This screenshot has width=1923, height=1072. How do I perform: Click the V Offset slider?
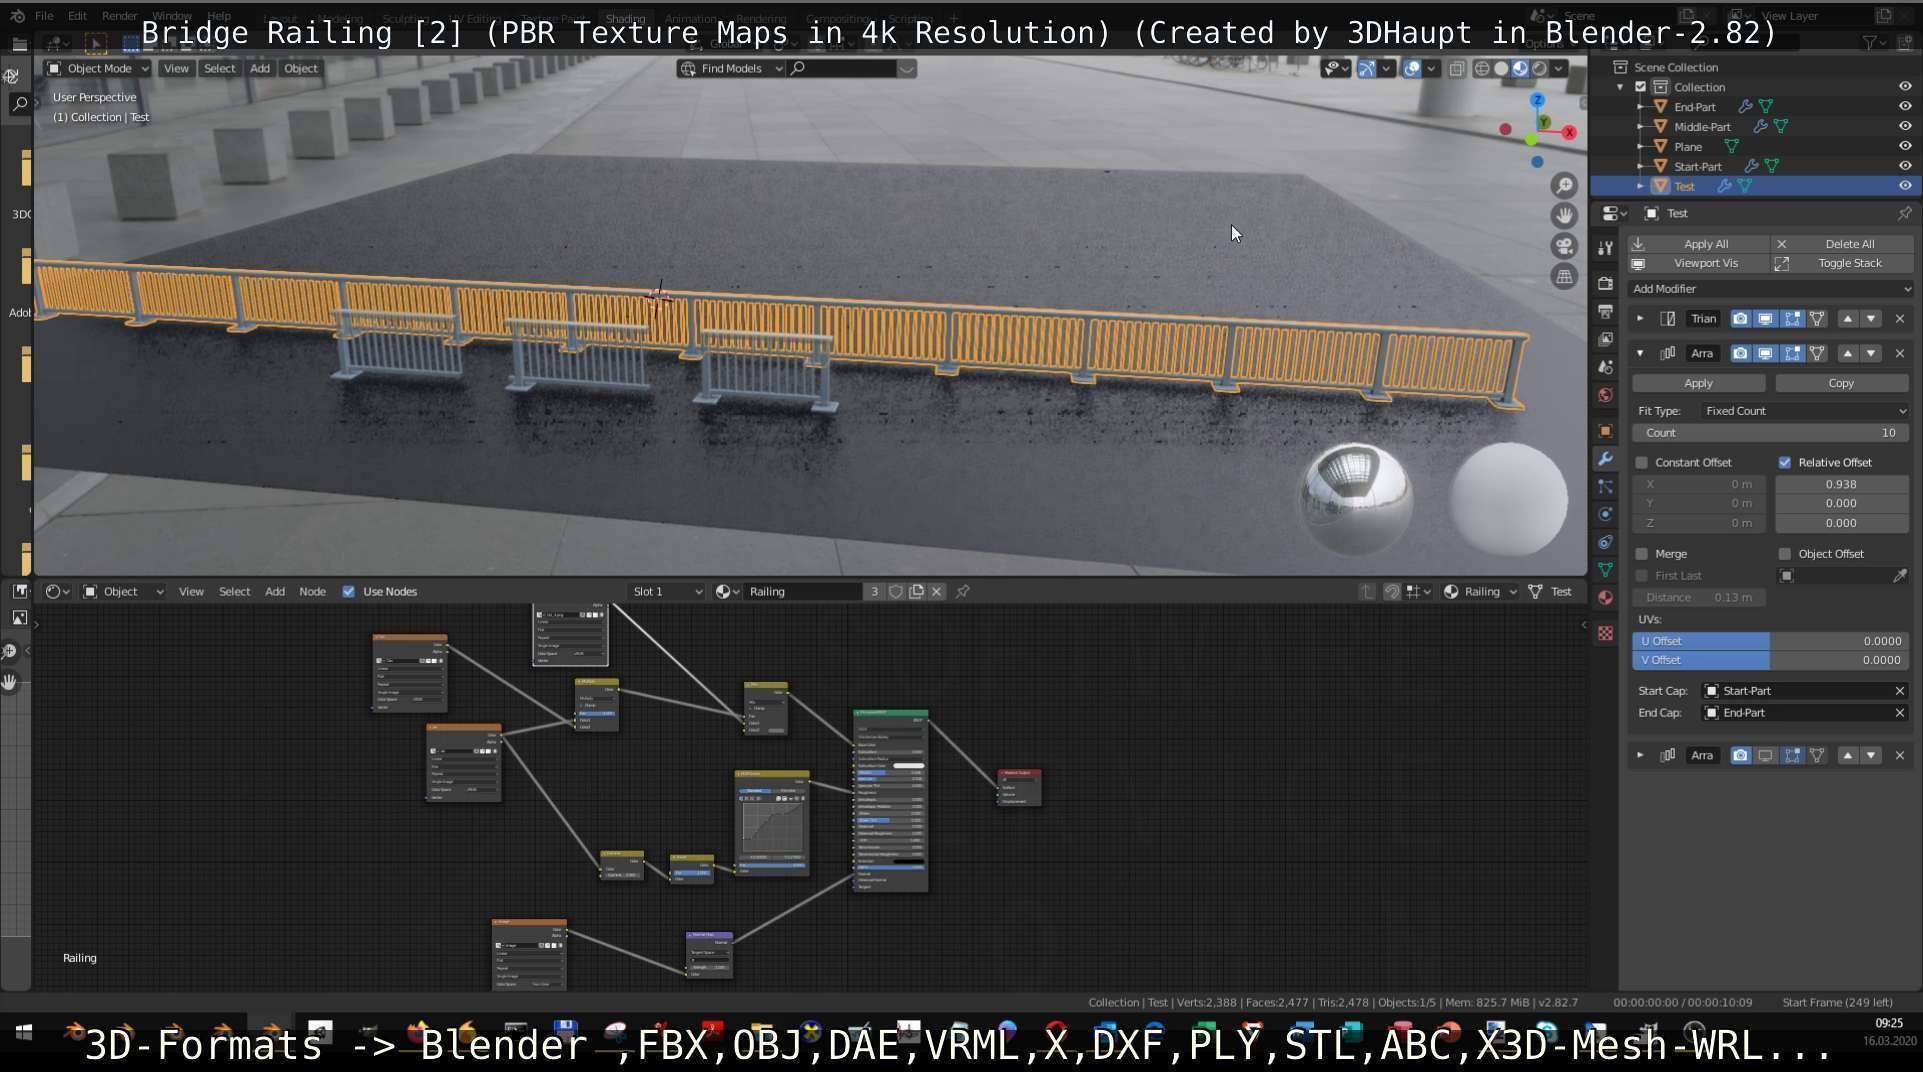[1771, 660]
